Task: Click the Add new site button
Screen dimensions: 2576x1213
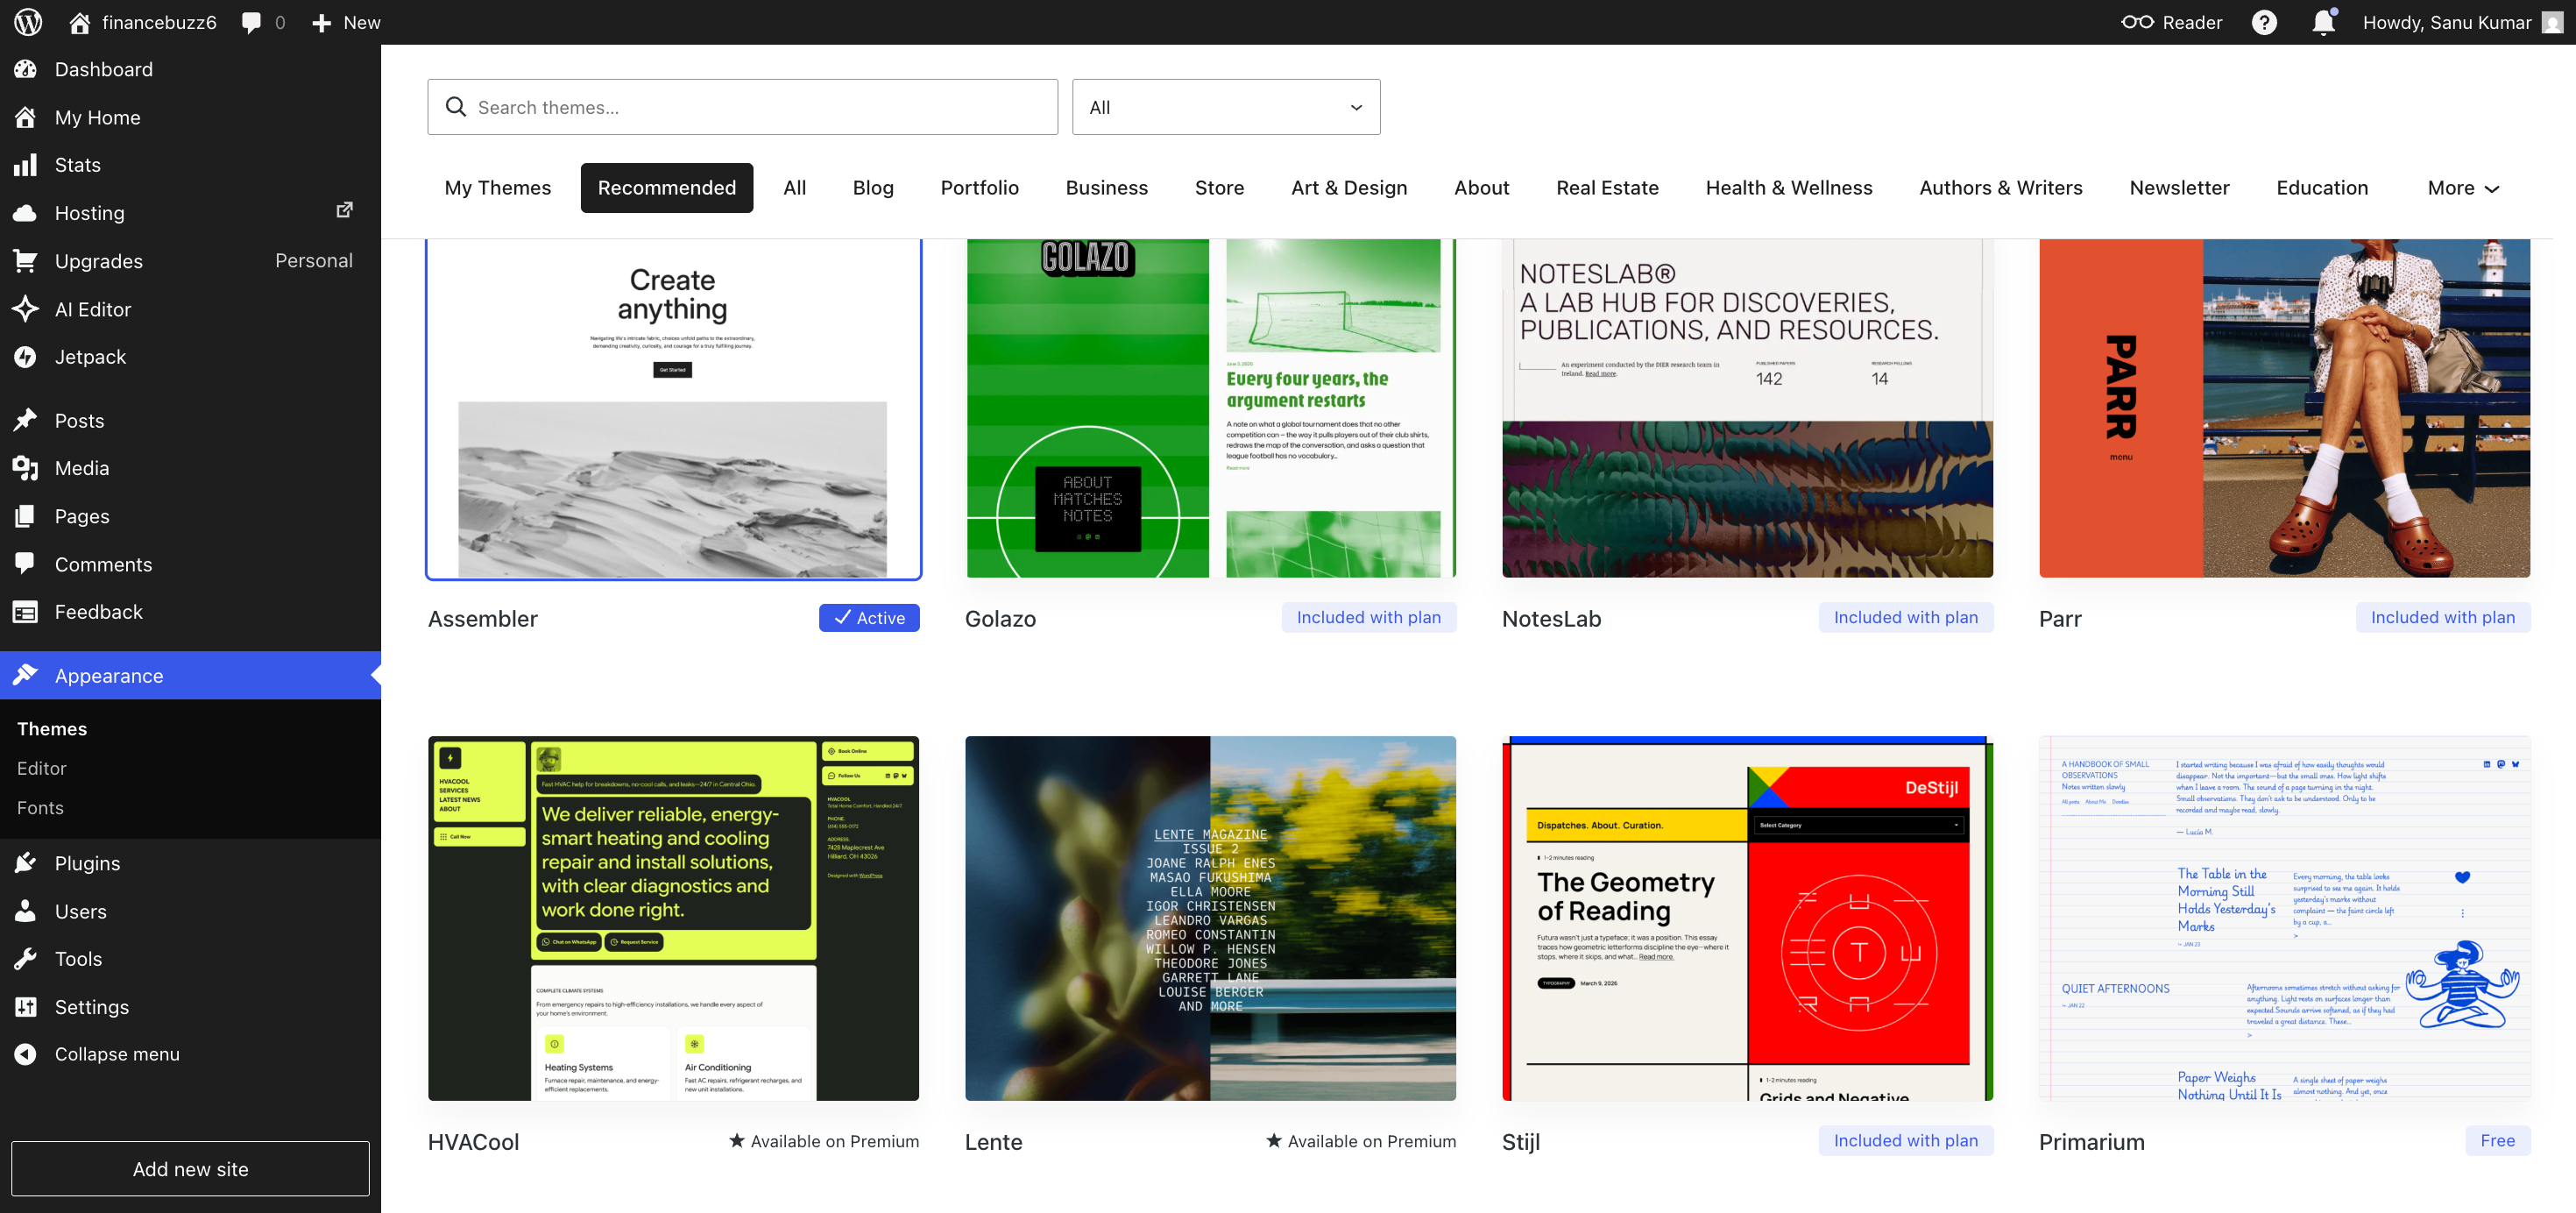Action: click(x=190, y=1169)
